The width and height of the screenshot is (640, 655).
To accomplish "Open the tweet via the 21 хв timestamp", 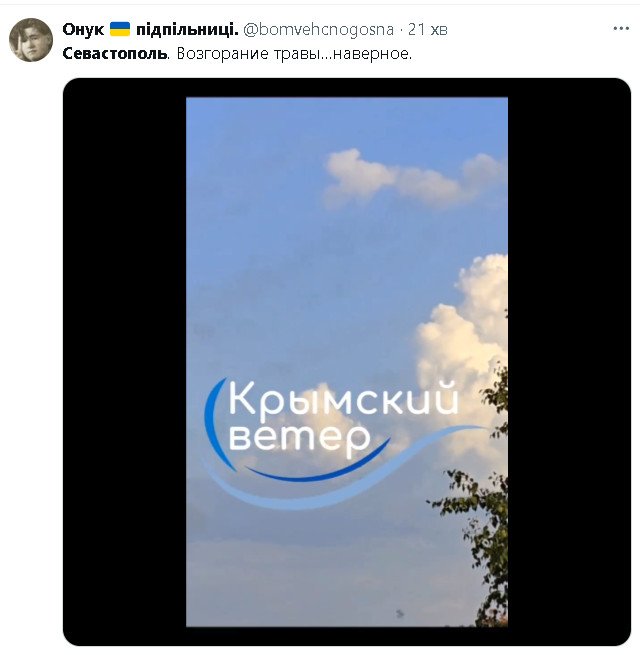I will click(427, 29).
